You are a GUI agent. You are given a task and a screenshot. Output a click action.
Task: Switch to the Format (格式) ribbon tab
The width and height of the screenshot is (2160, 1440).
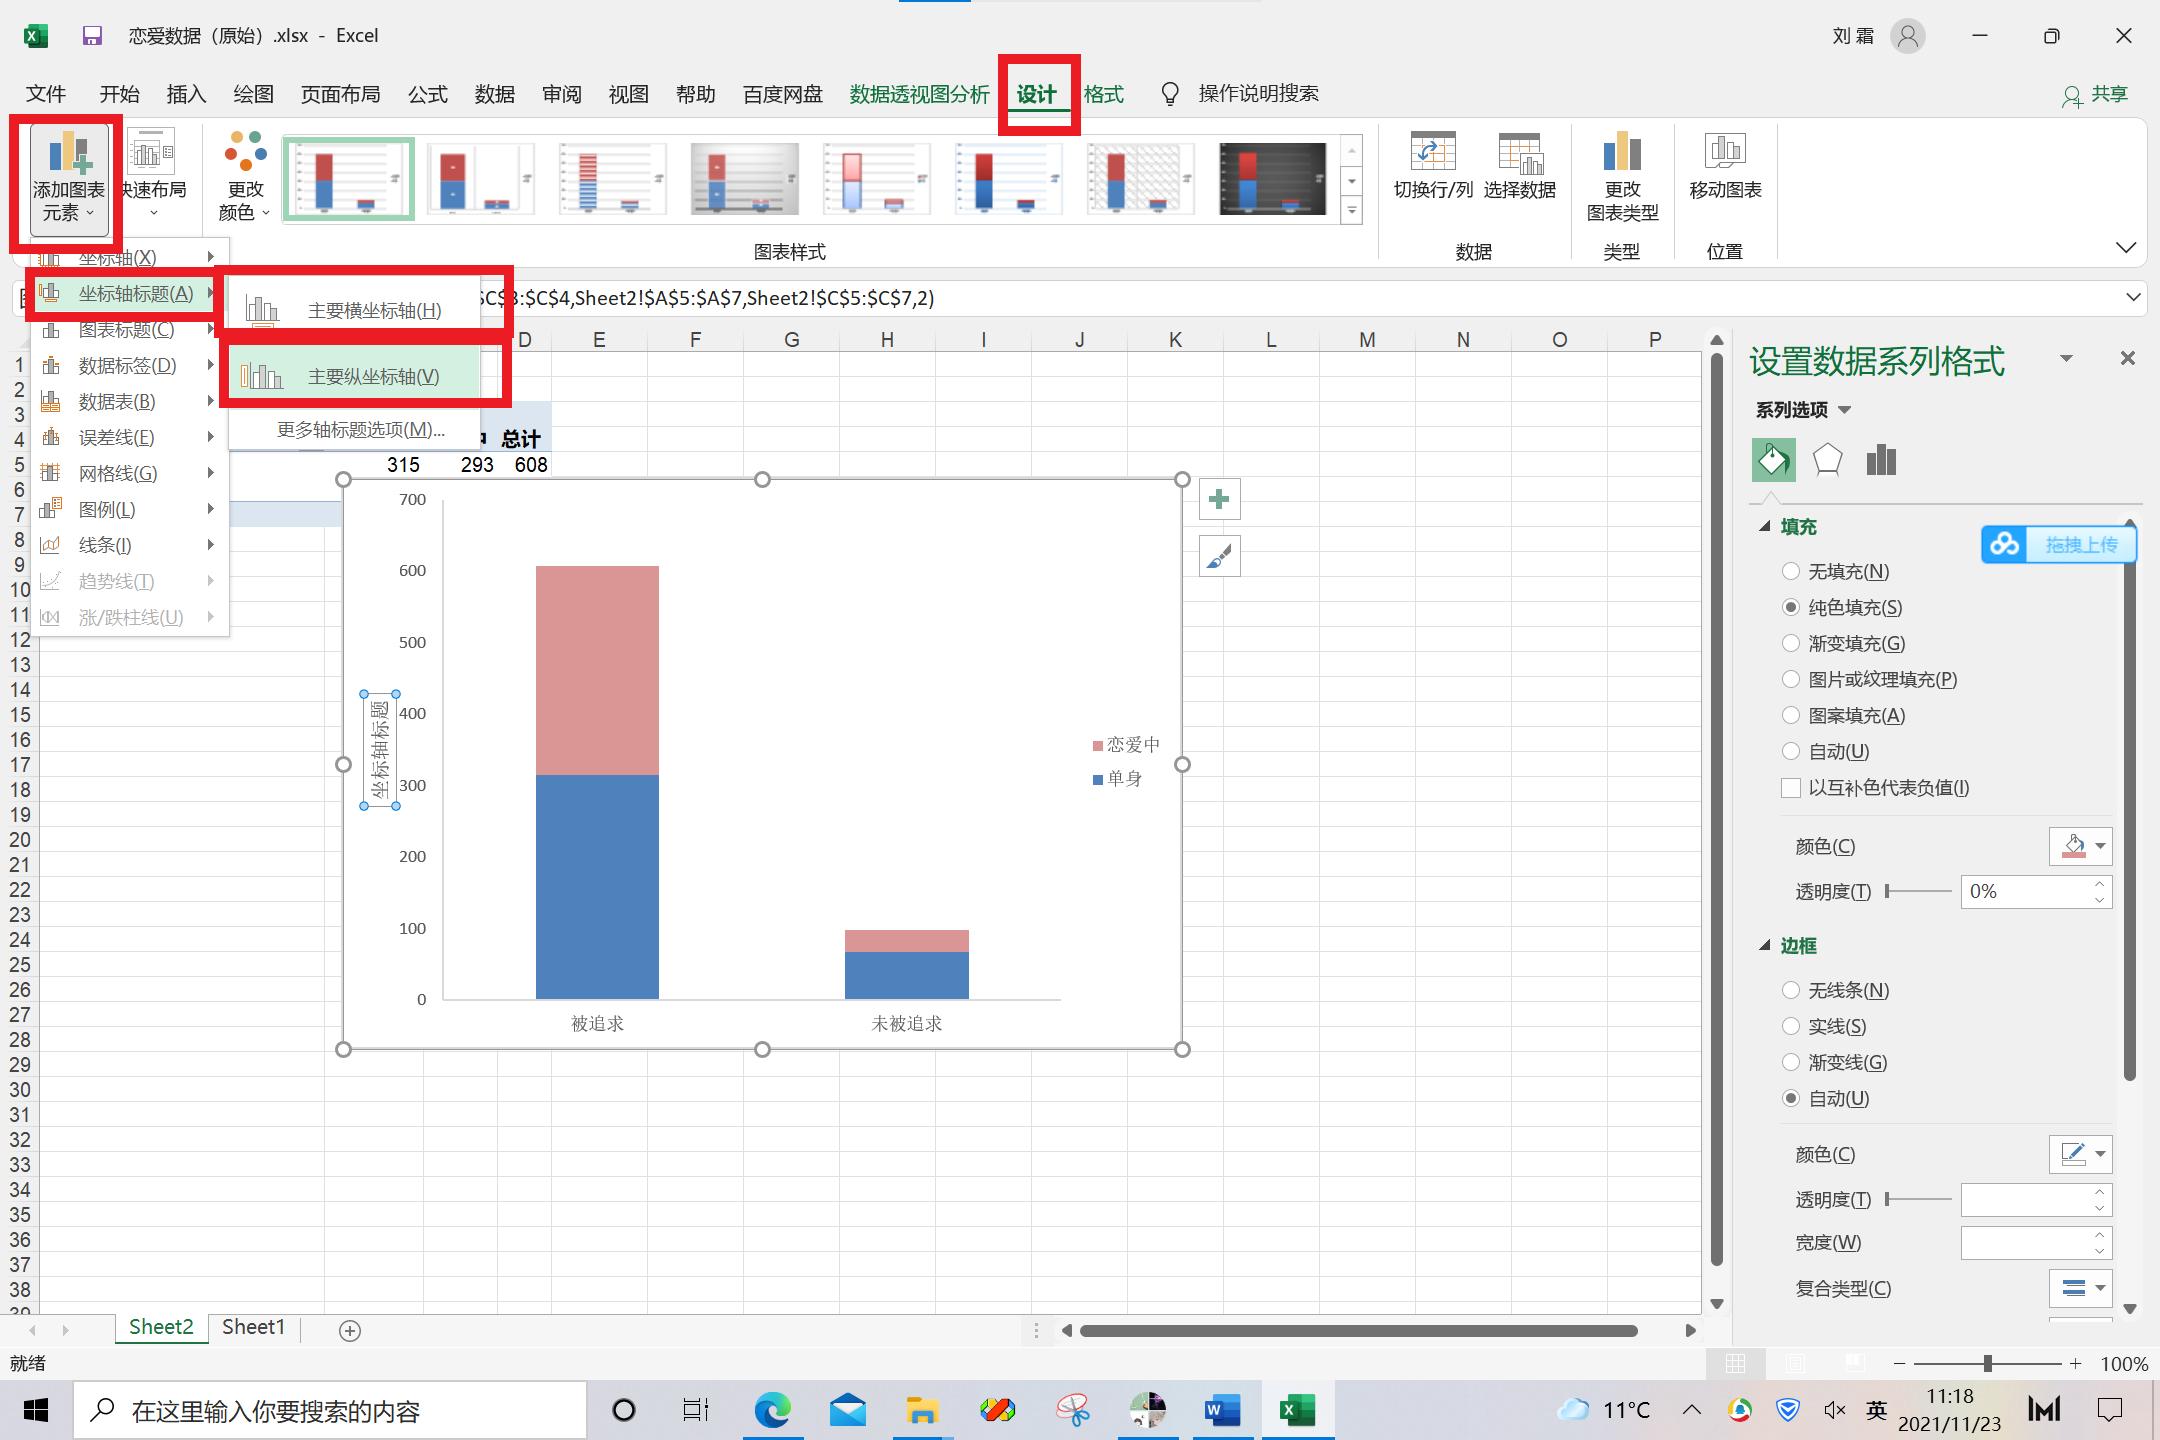coord(1104,94)
